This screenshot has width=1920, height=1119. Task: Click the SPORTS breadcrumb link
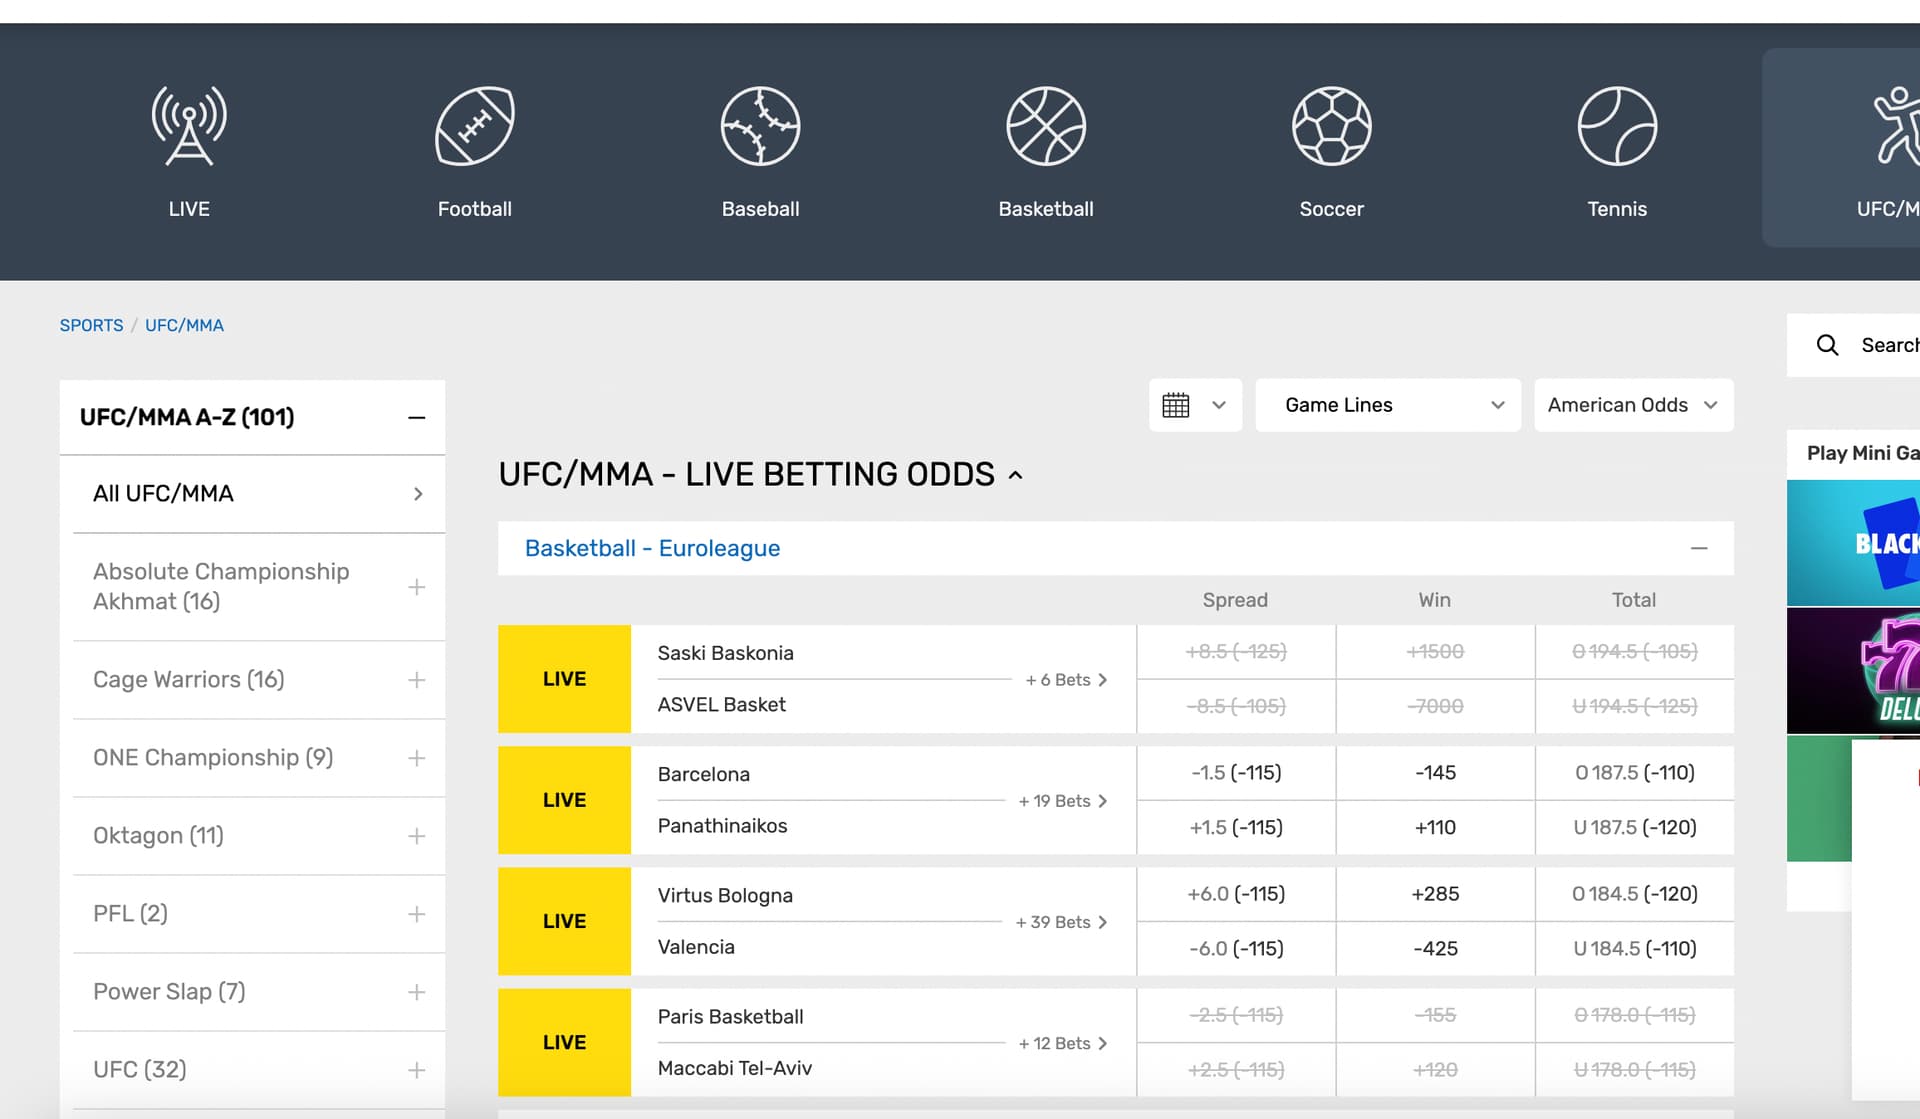(91, 325)
